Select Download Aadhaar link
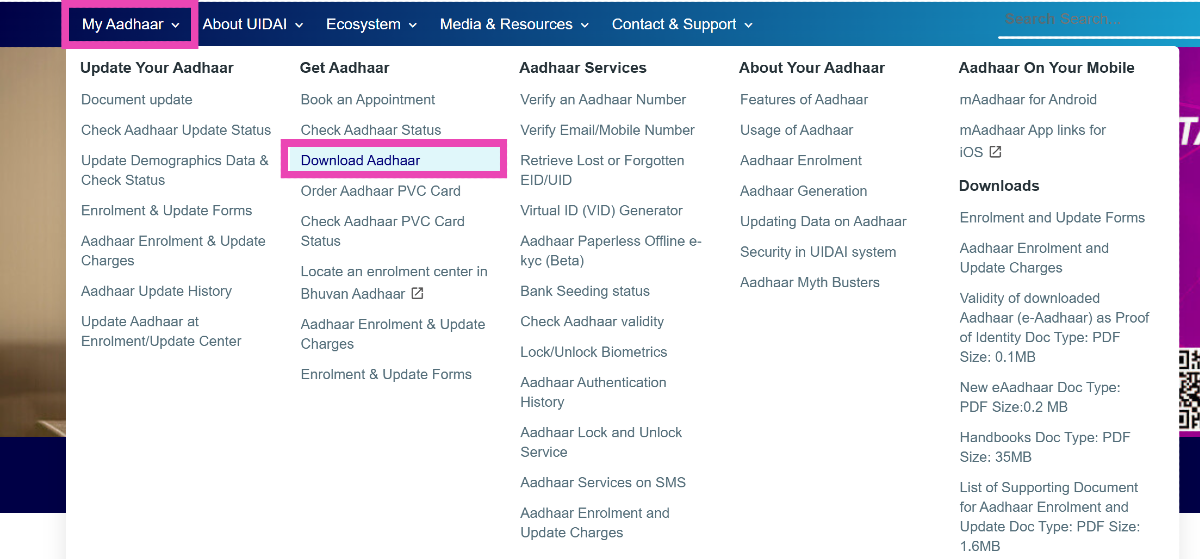This screenshot has width=1200, height=559. click(x=360, y=160)
